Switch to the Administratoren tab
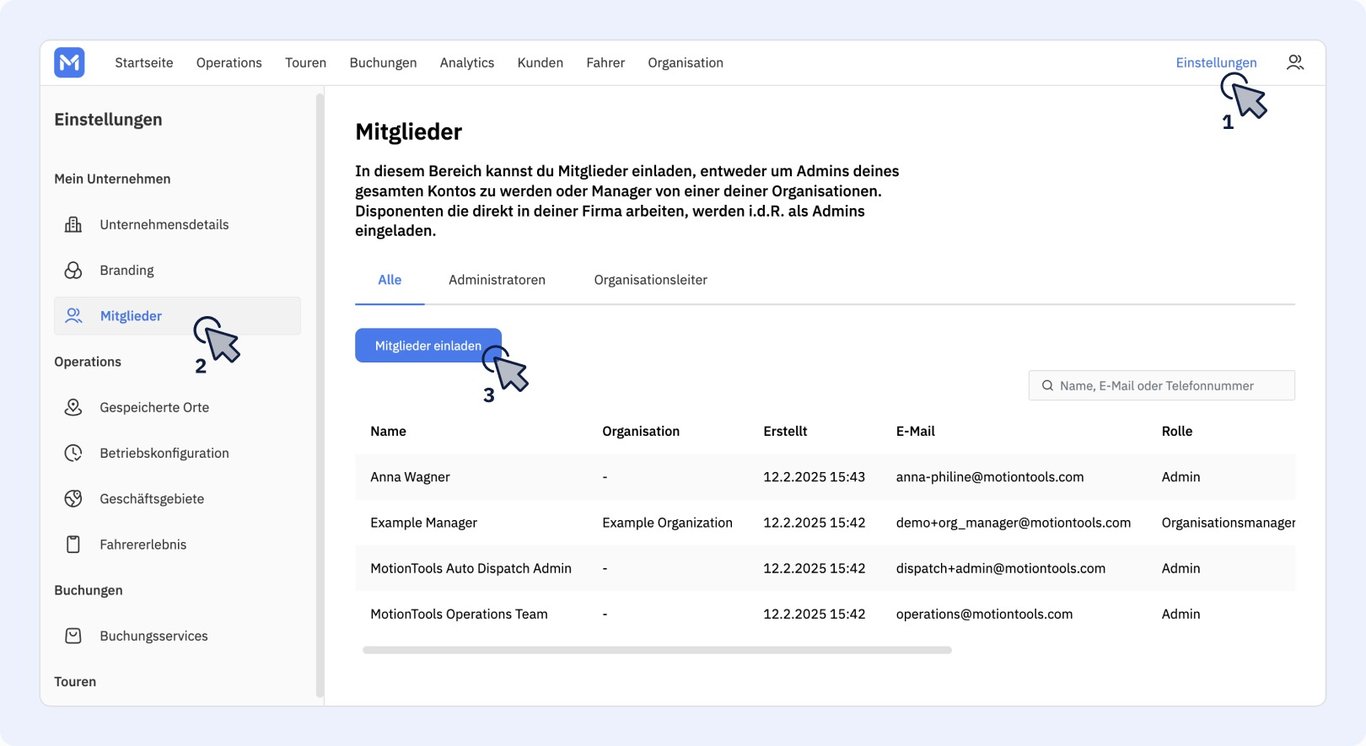The width and height of the screenshot is (1366, 746). [x=497, y=280]
